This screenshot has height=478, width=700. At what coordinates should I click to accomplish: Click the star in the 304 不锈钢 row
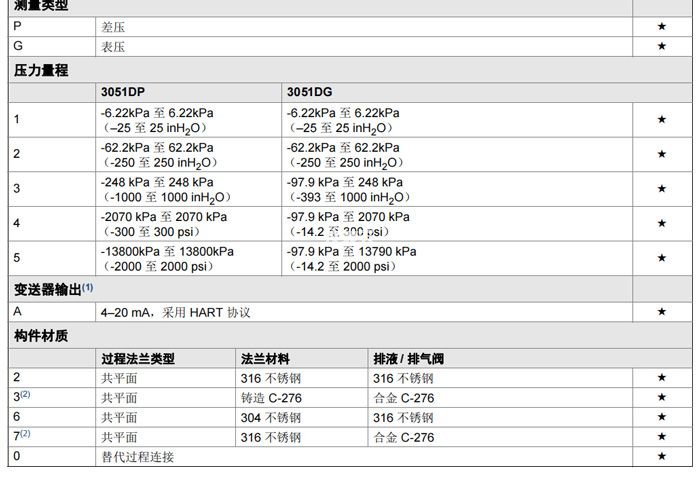click(662, 417)
